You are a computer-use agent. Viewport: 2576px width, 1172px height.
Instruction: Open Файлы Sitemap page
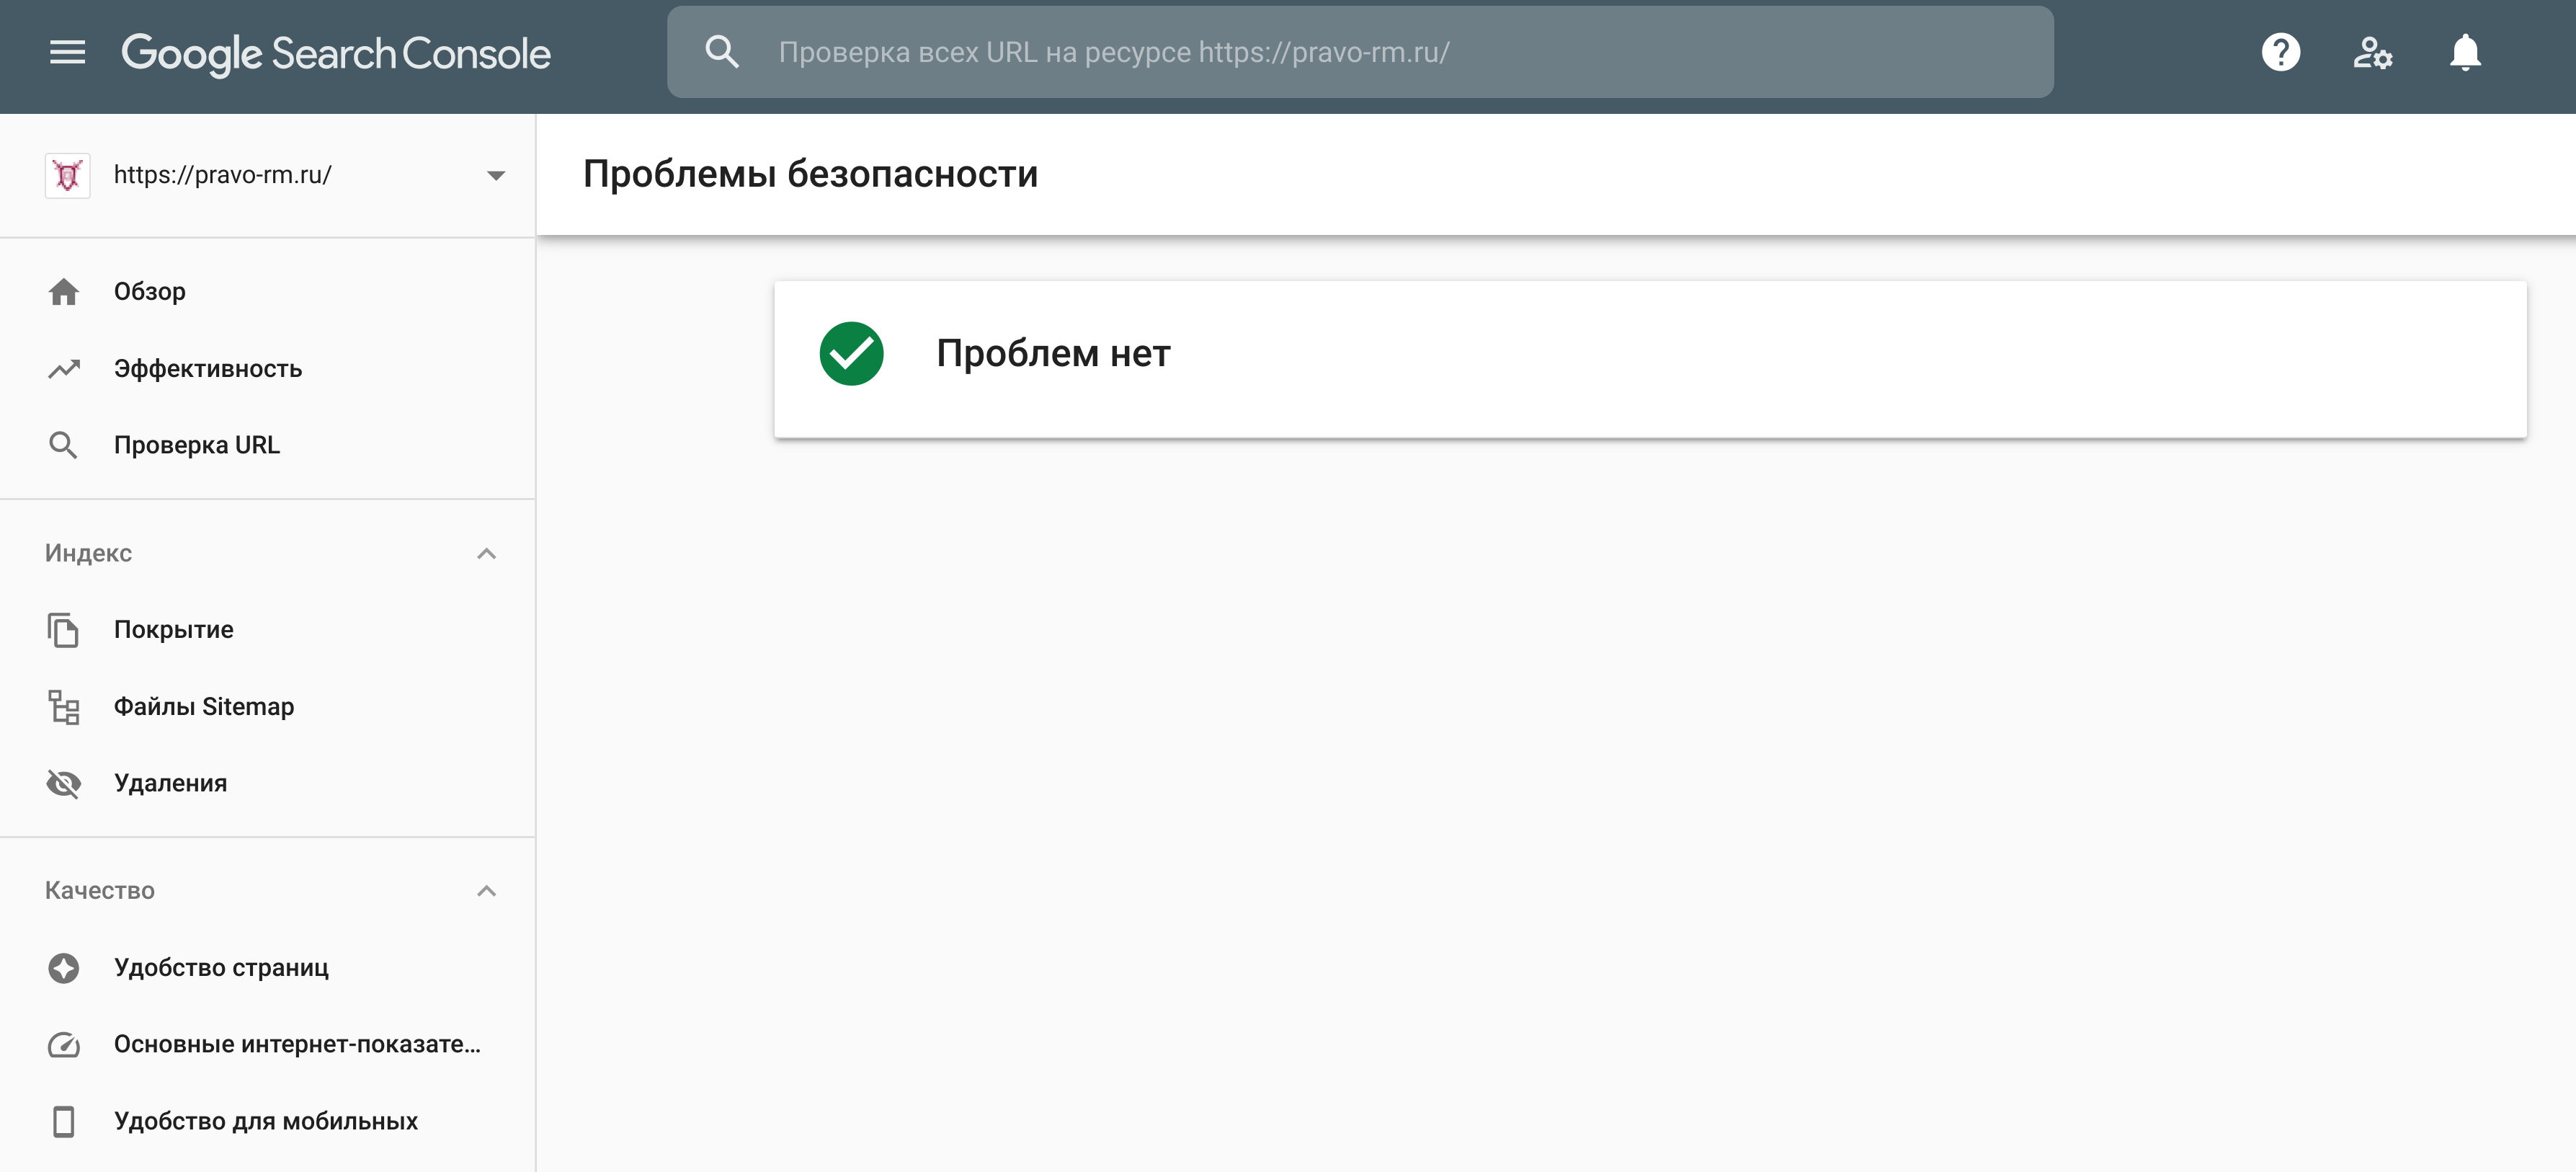[204, 707]
